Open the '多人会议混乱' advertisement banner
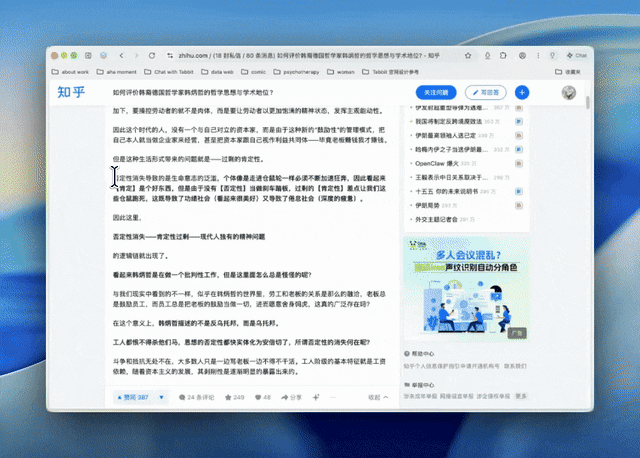640x458 pixels. coord(466,289)
